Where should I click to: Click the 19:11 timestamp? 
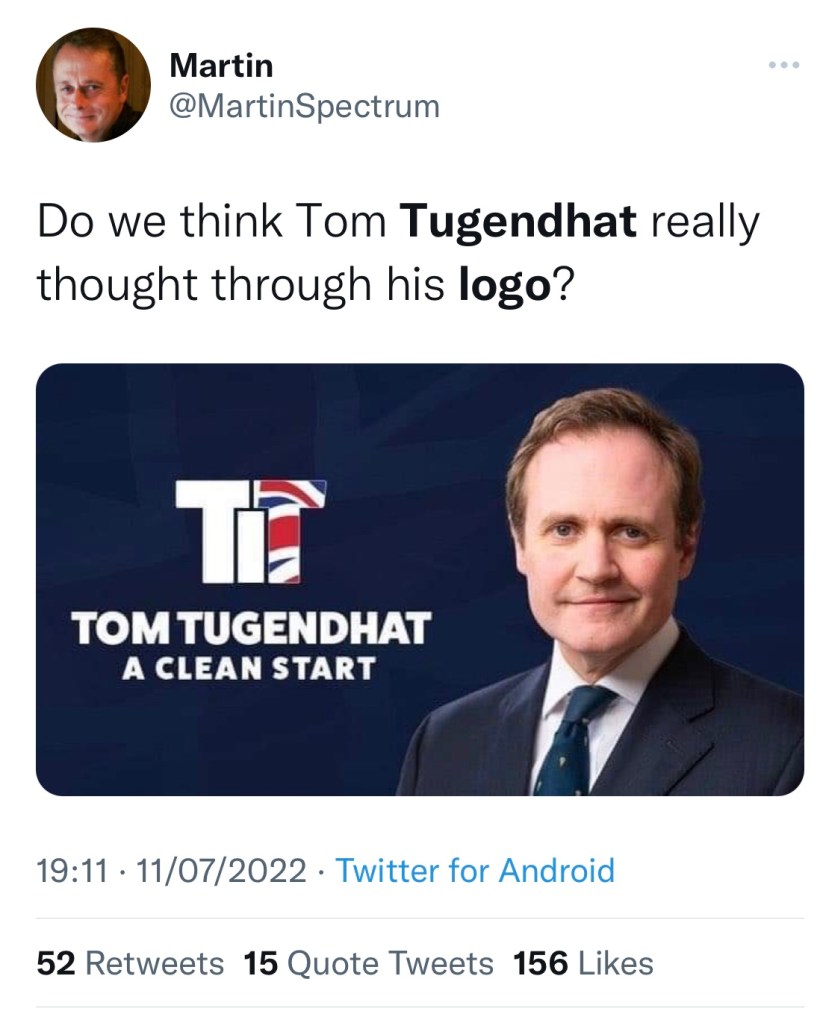(x=68, y=870)
